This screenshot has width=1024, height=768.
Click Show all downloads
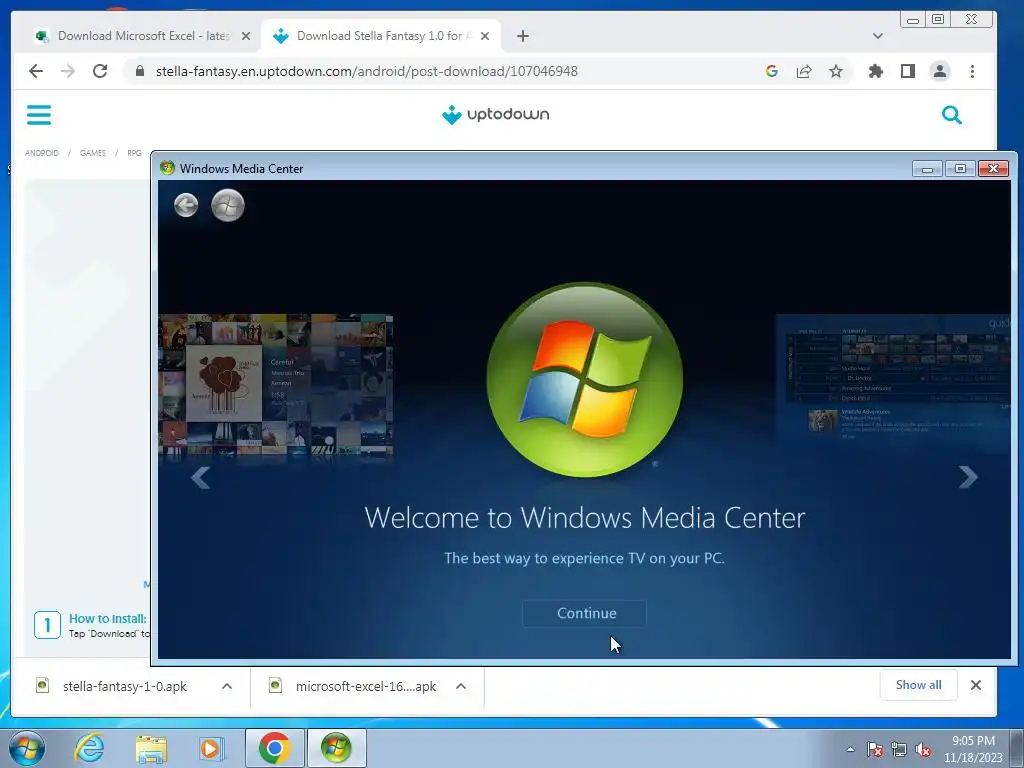coord(918,685)
